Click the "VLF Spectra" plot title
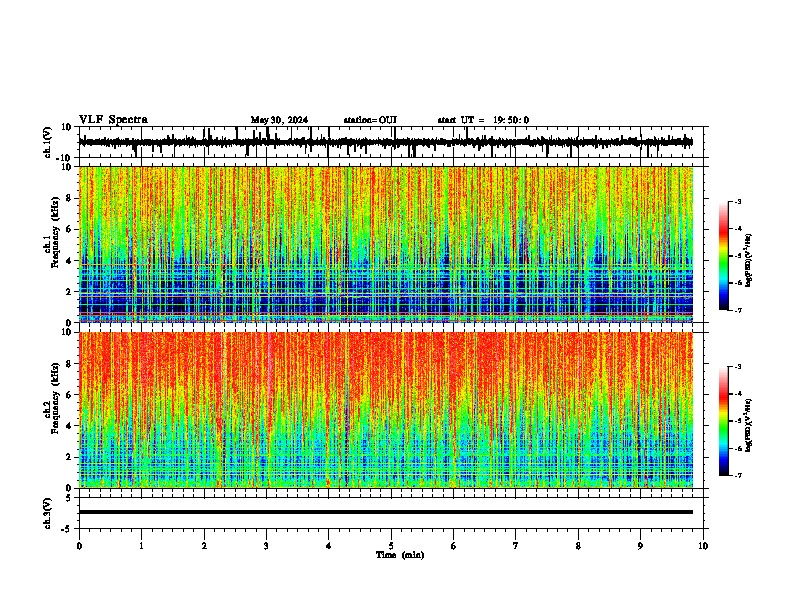Viewport: 792px width, 612px height. tap(113, 120)
